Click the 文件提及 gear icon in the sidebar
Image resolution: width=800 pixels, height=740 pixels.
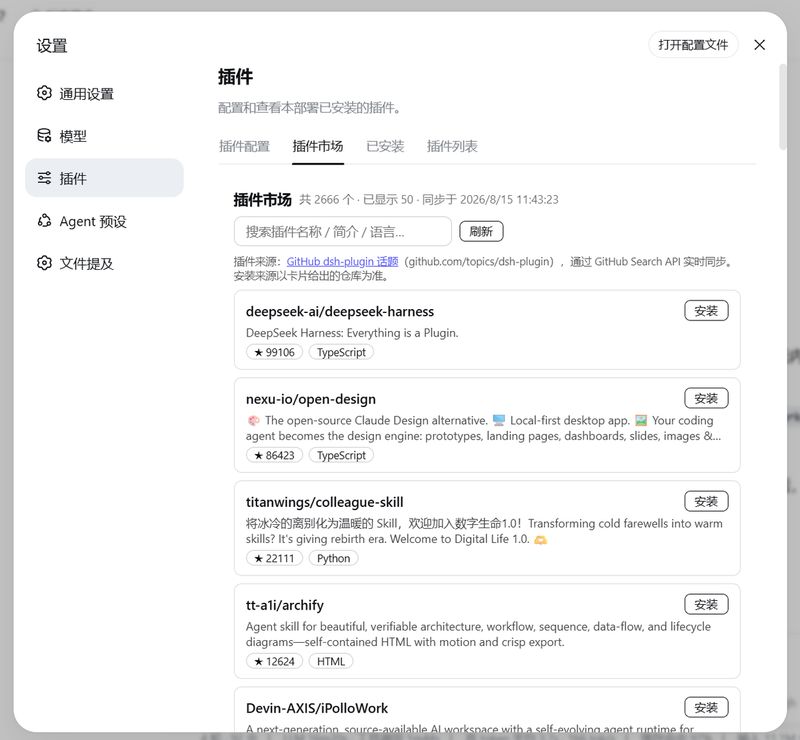(x=44, y=263)
